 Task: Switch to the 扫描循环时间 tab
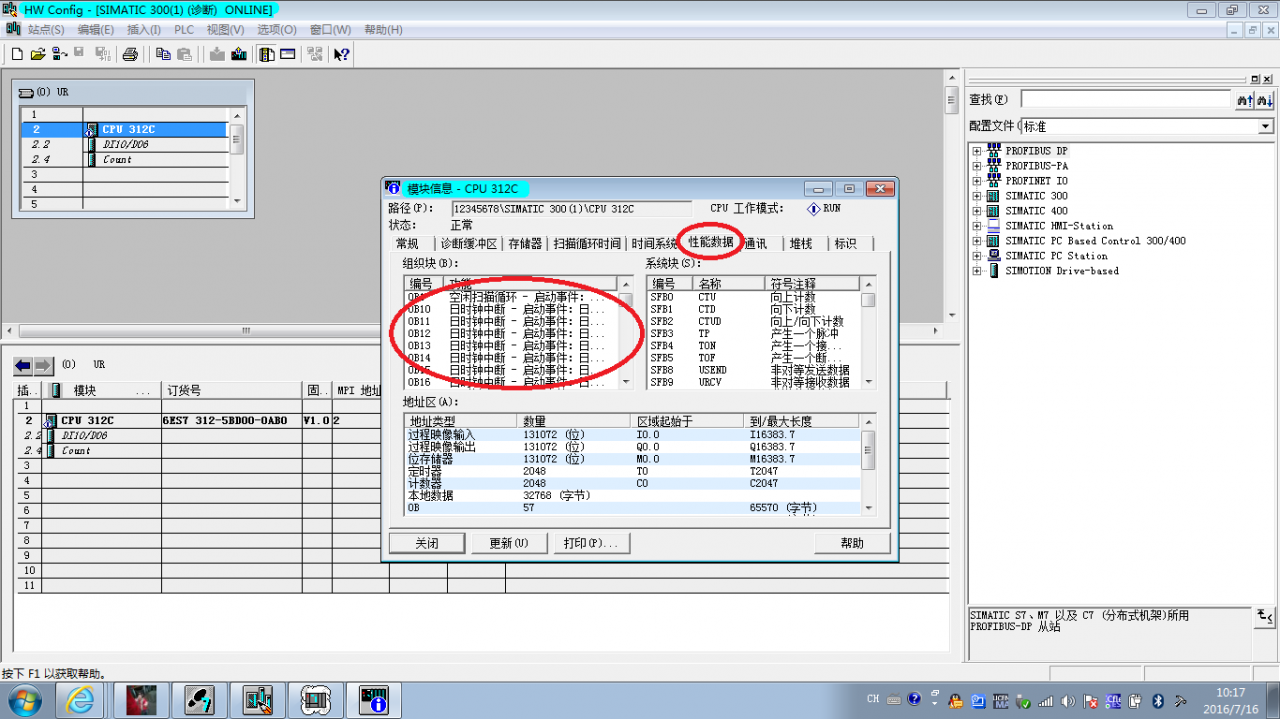coord(587,243)
